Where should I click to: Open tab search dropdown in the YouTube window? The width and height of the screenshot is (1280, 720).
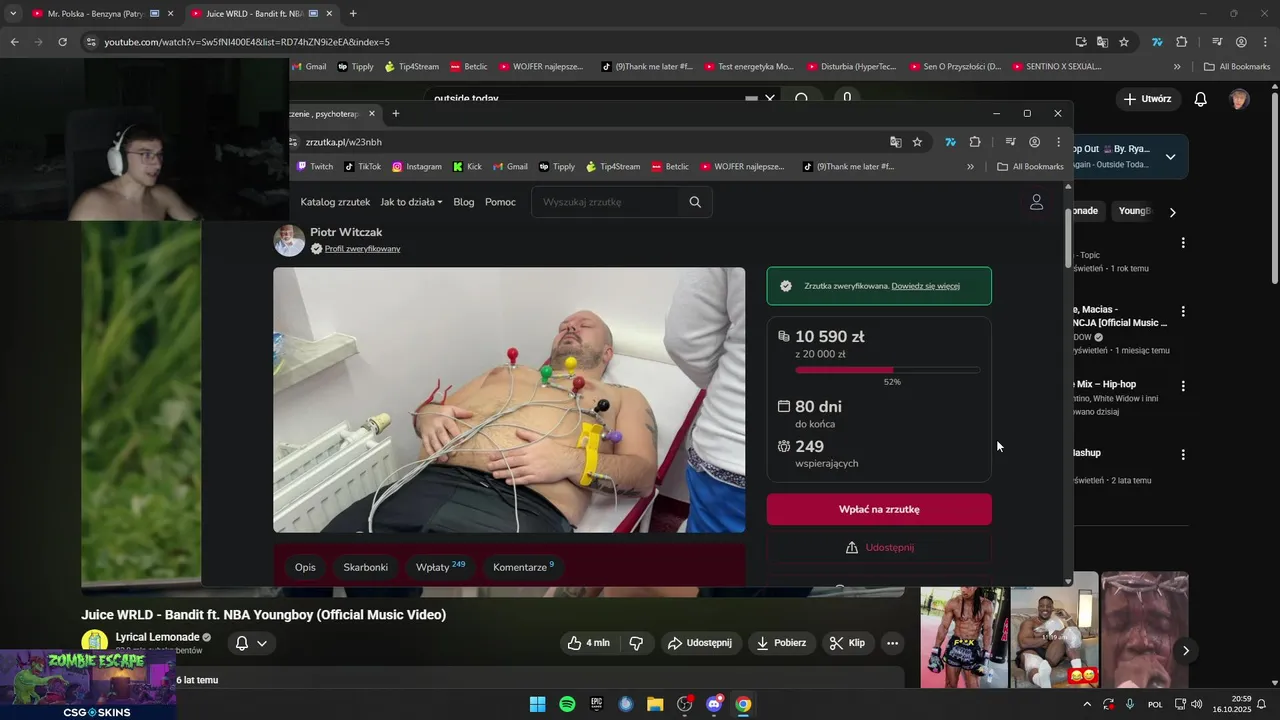[x=13, y=14]
